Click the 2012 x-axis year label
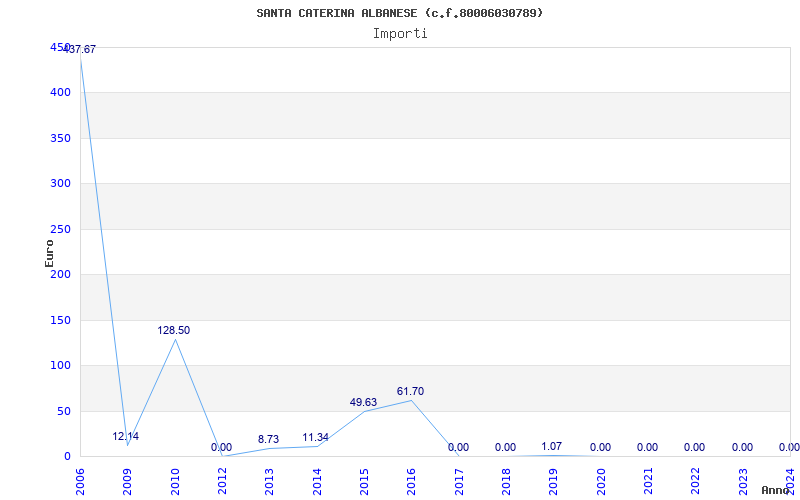 point(222,482)
